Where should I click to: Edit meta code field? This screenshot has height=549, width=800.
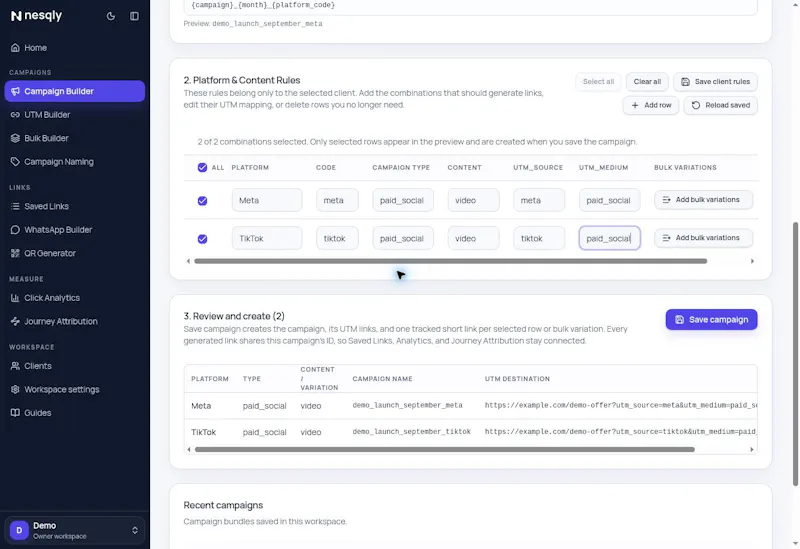click(x=337, y=200)
